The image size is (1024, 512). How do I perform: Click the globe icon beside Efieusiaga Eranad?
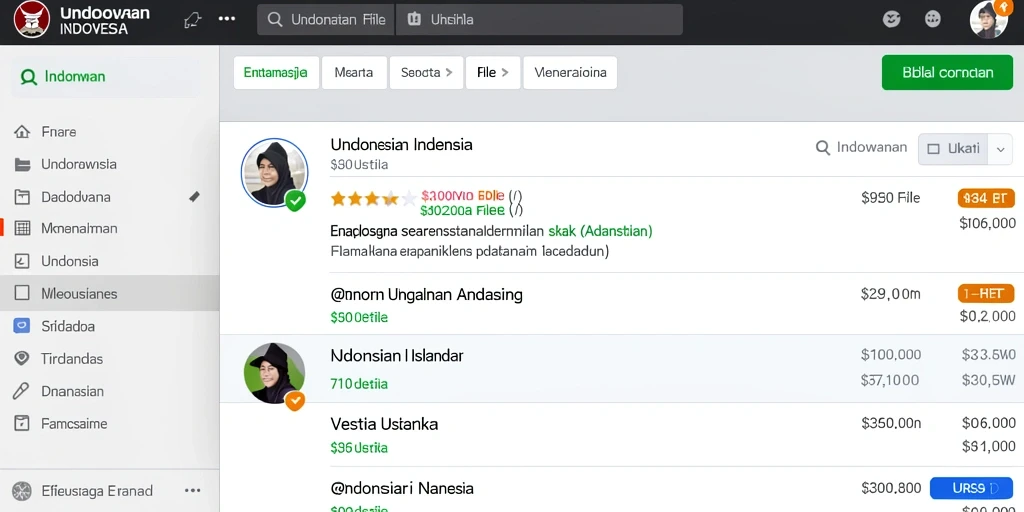tap(22, 491)
